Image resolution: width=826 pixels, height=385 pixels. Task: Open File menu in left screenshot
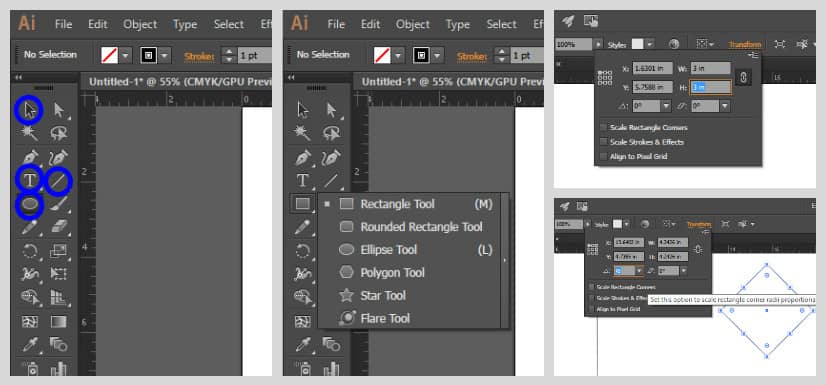click(63, 24)
